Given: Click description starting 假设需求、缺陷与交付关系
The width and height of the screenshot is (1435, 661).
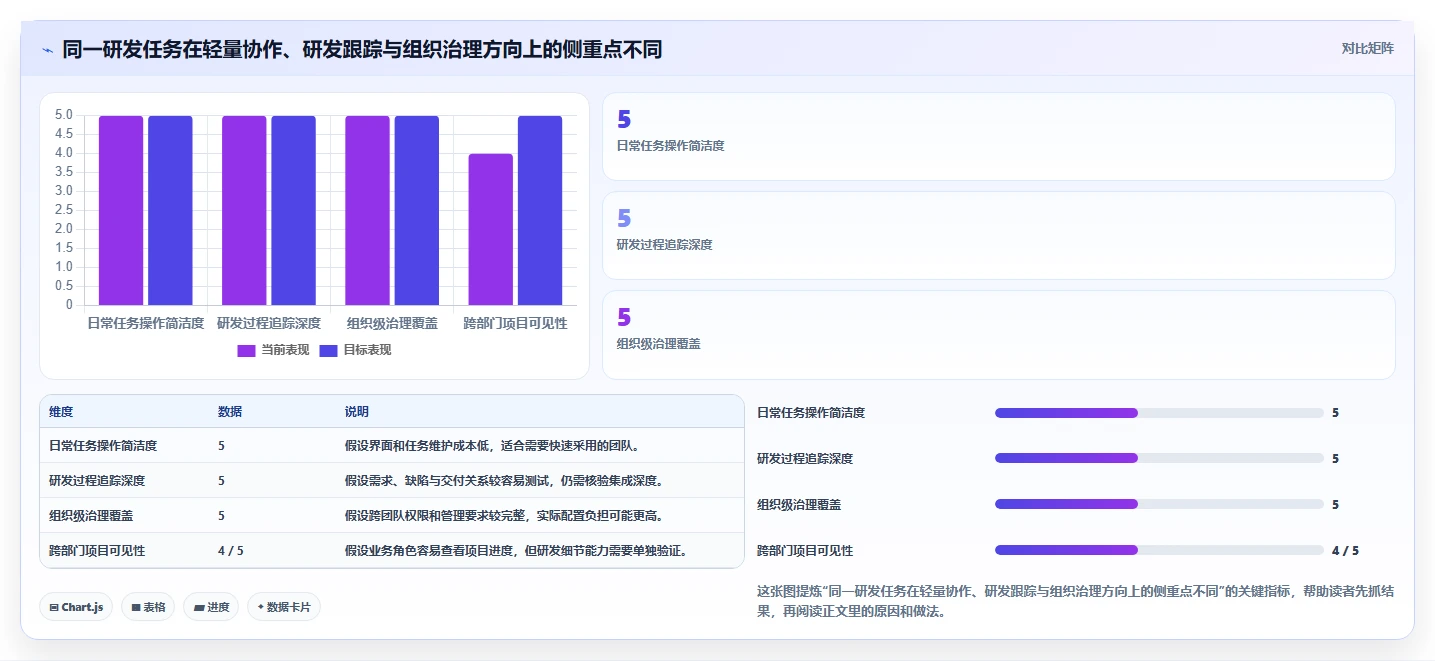Looking at the screenshot, I should point(504,481).
